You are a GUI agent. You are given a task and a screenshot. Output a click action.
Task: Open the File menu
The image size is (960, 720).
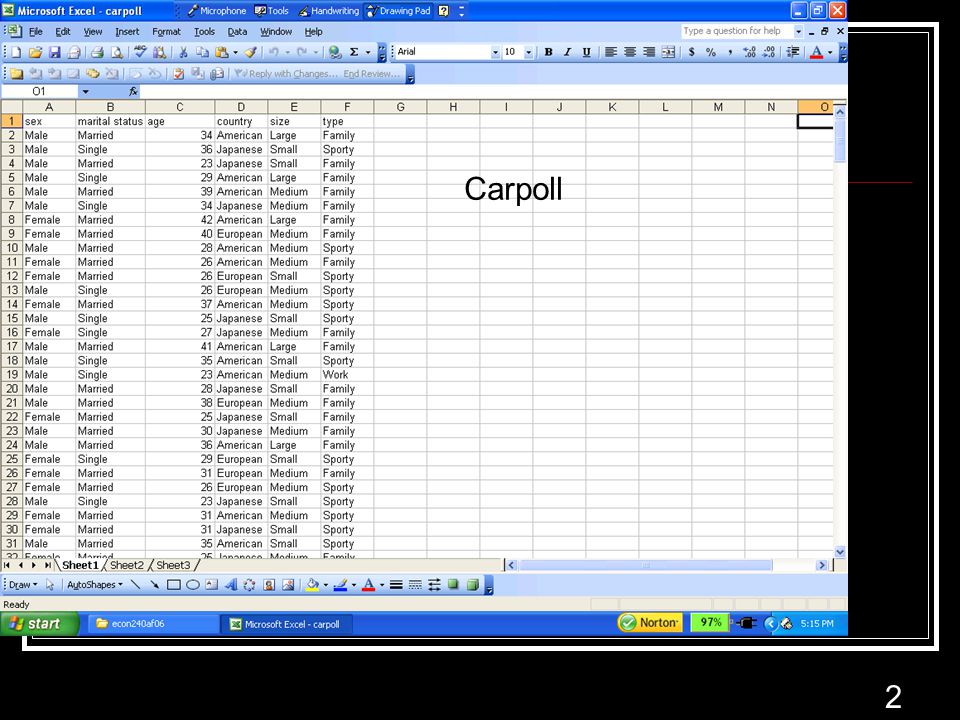[36, 32]
